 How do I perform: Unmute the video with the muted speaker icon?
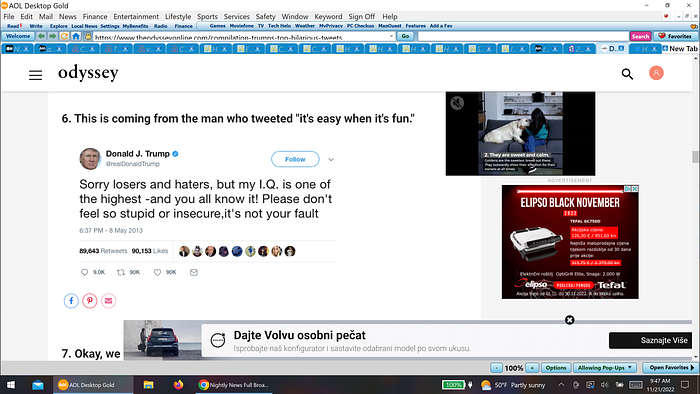[457, 103]
